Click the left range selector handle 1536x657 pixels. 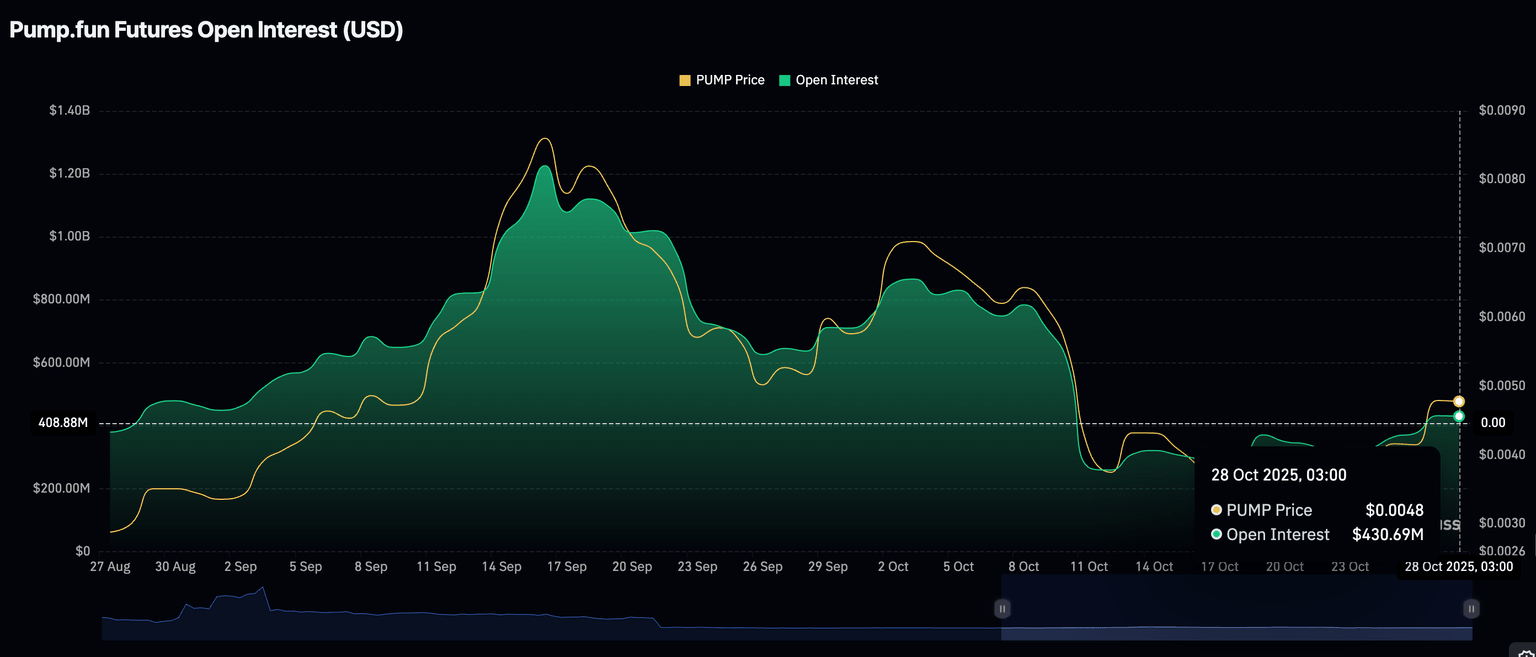1002,608
